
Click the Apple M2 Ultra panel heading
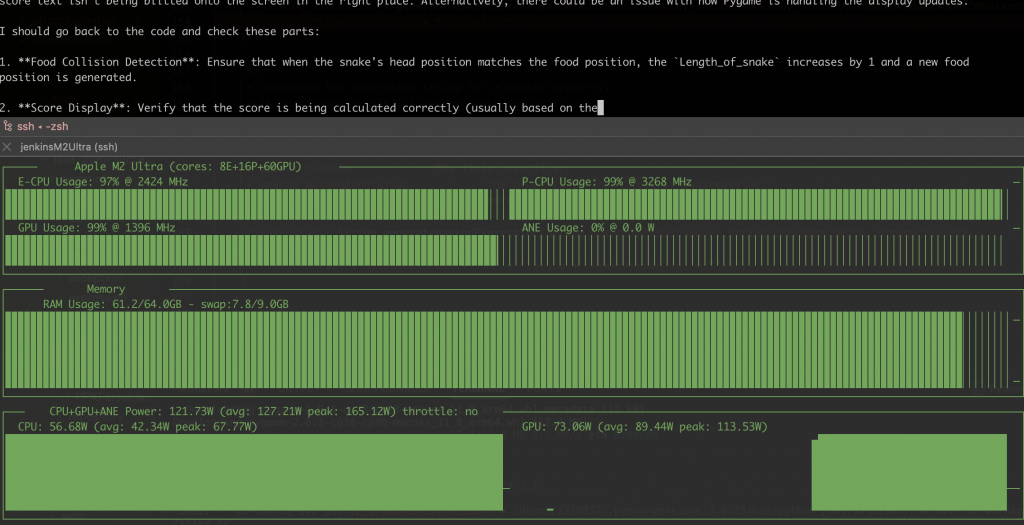click(x=188, y=166)
